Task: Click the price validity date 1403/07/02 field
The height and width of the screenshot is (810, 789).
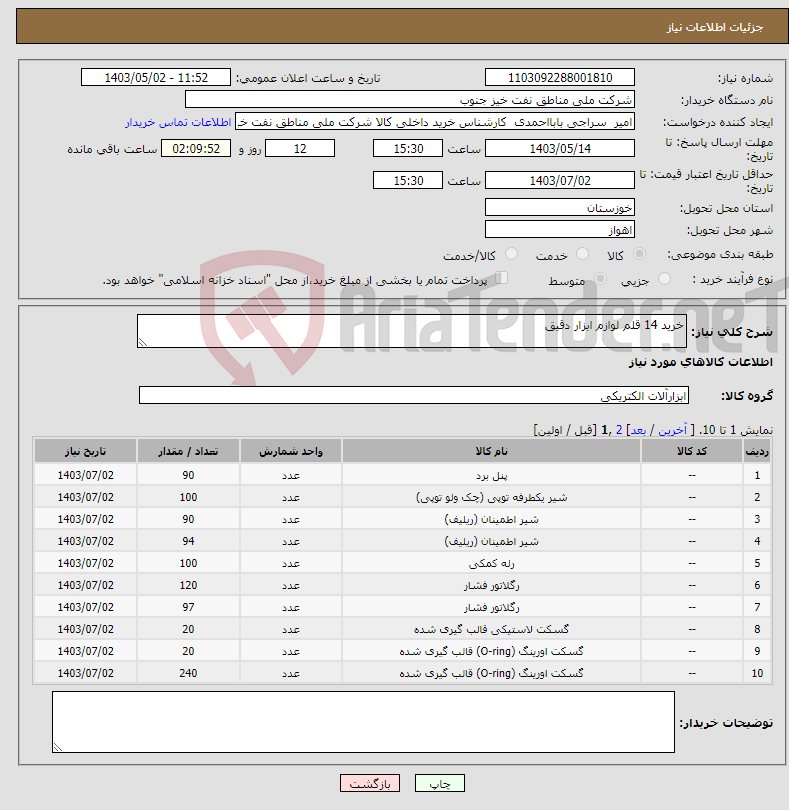Action: pyautogui.click(x=560, y=180)
